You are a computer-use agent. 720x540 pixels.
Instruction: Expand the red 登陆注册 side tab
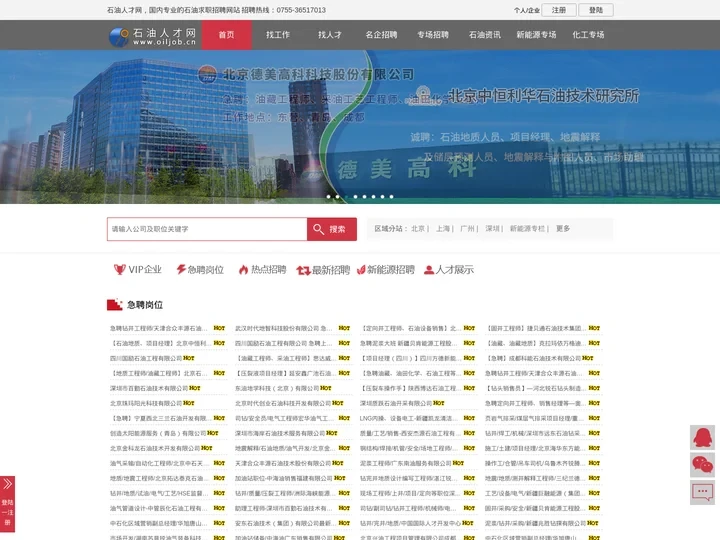coord(7,504)
